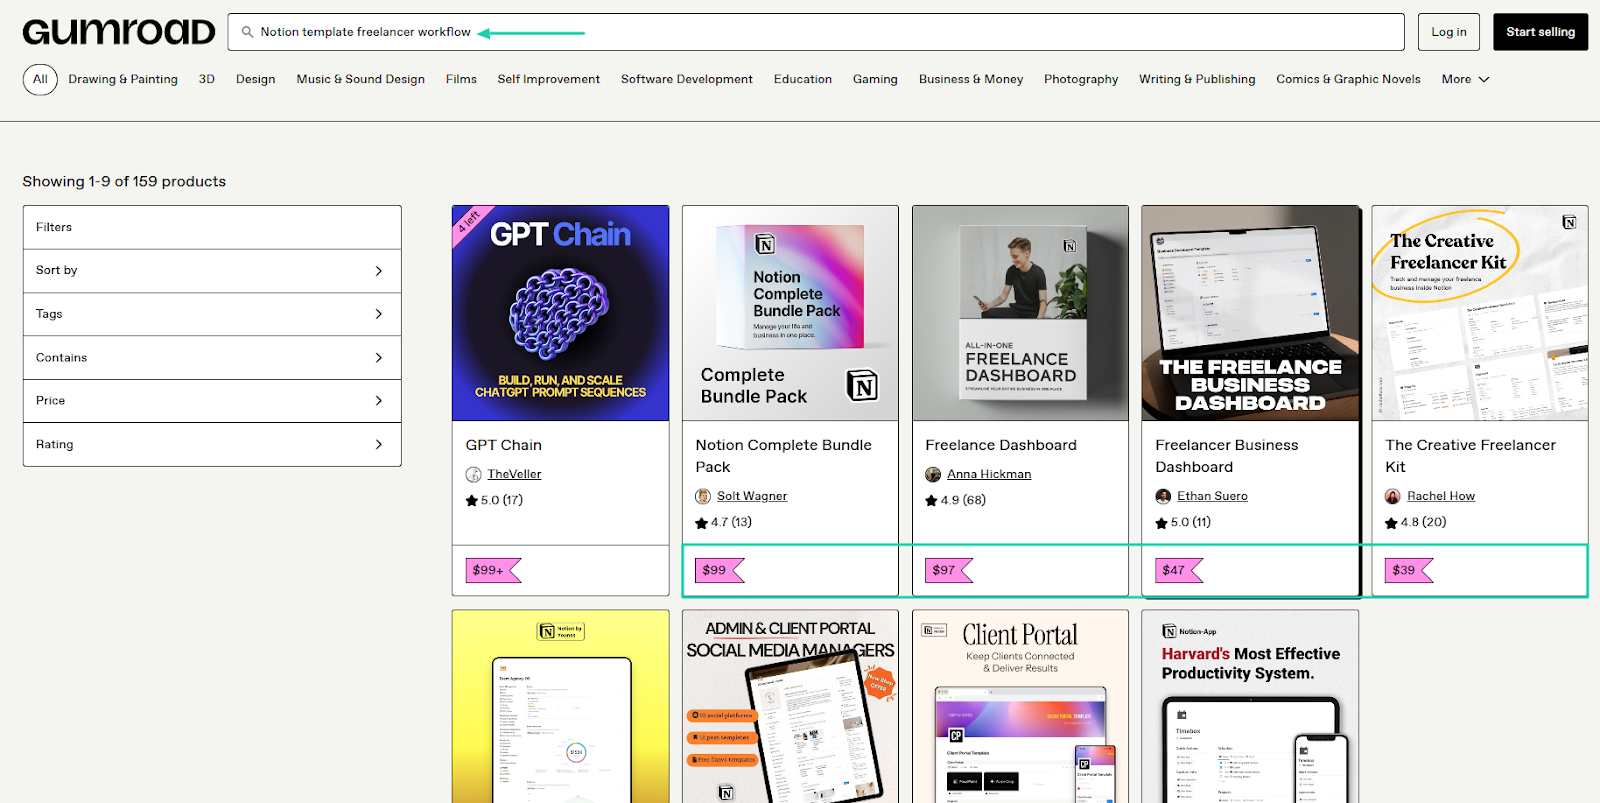Click Freelance Business Dashboard laptop thumbnail

(1250, 313)
